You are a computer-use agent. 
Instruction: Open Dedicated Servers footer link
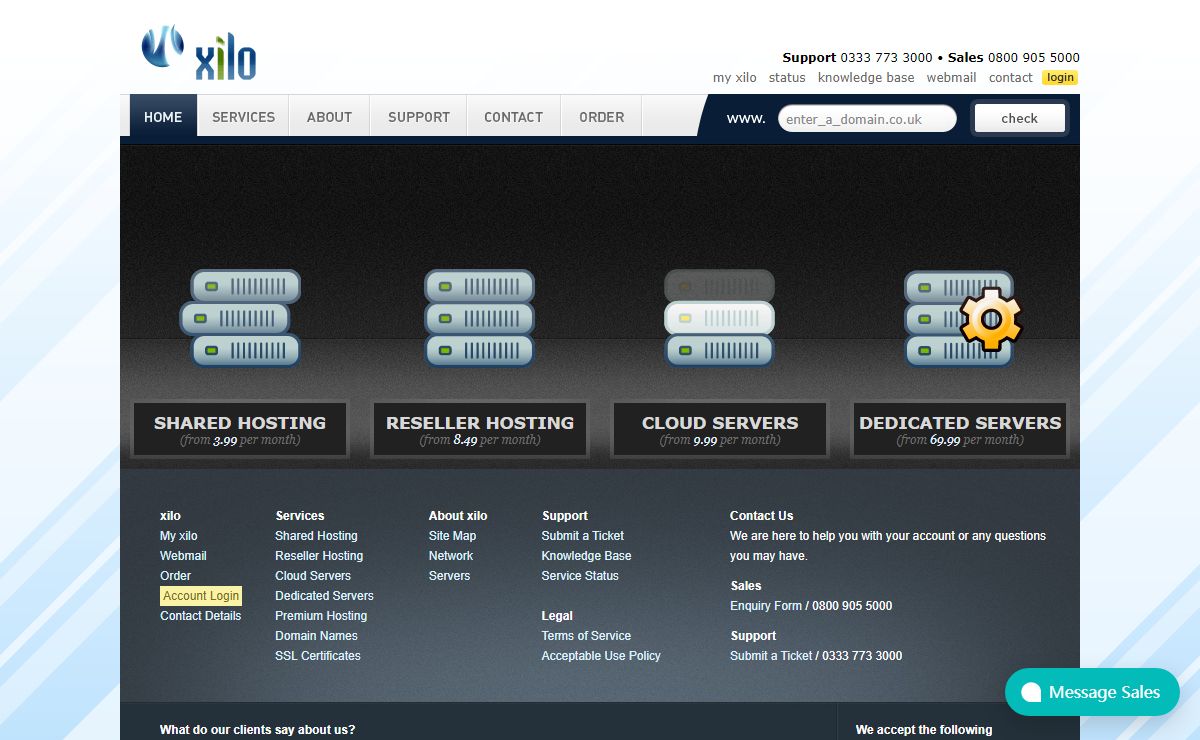(x=324, y=596)
